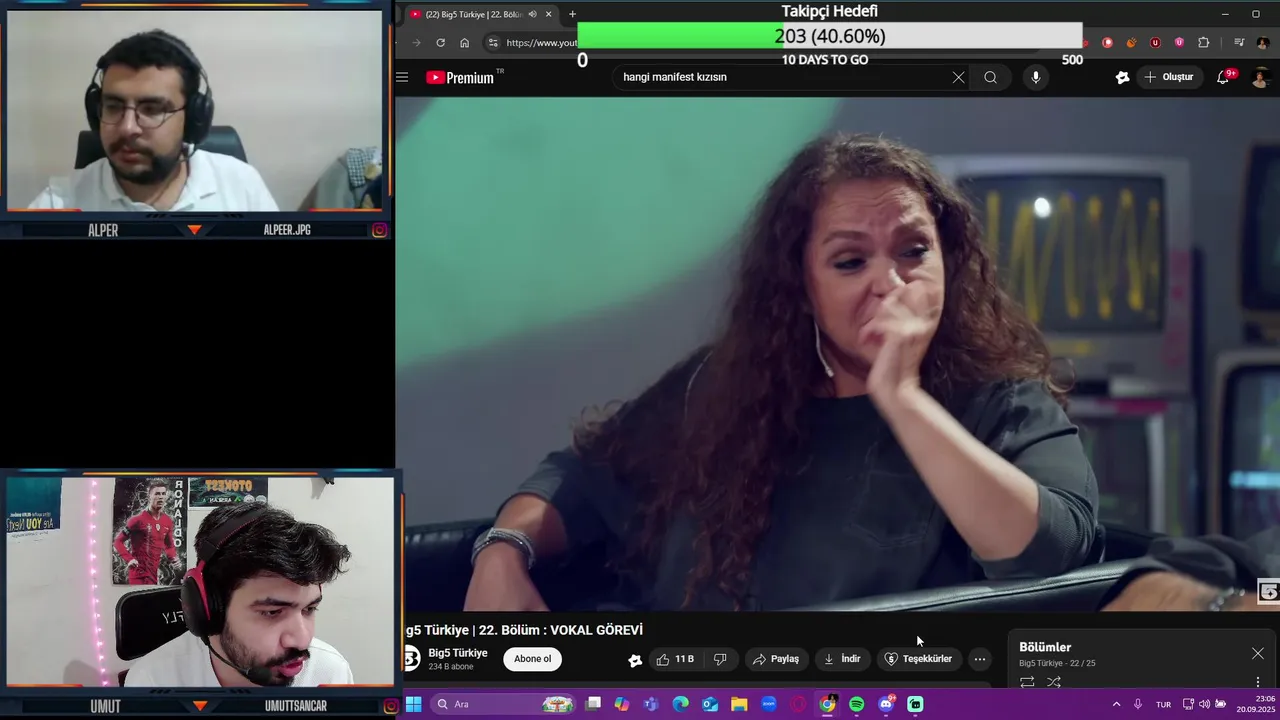Open Windows Start menu

click(x=413, y=704)
